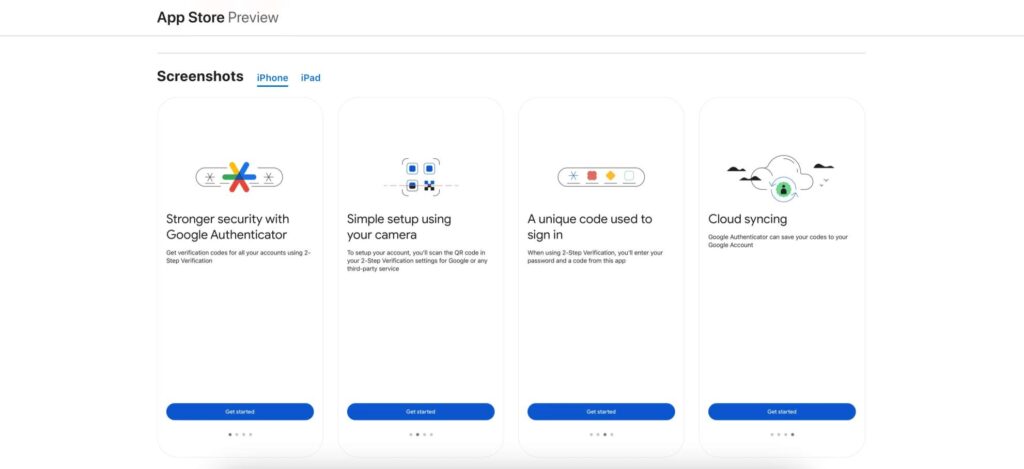Image resolution: width=1024 pixels, height=469 pixels.
Task: Click the colorful Google Authenticator asterisk logo
Action: 239,177
